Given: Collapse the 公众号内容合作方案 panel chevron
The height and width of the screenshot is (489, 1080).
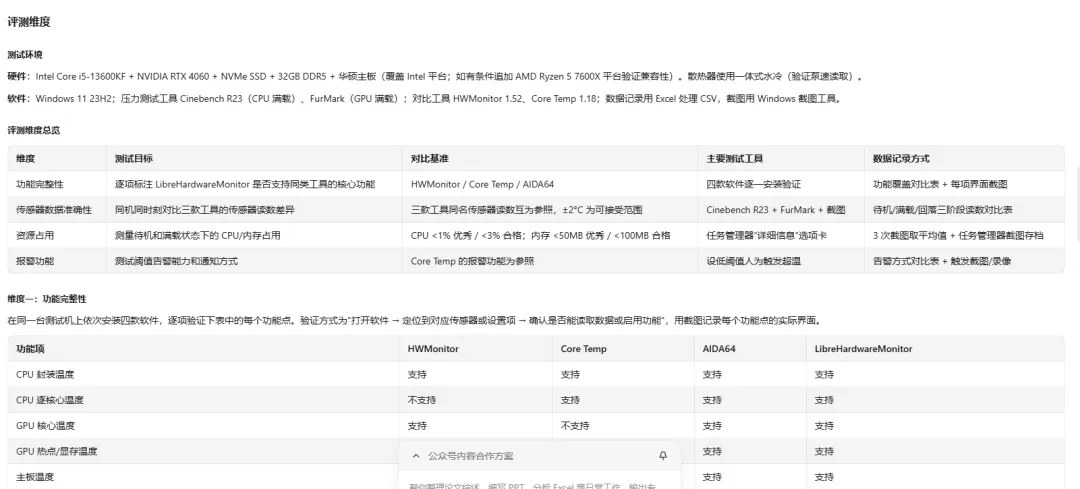Looking at the screenshot, I should pyautogui.click(x=416, y=456).
